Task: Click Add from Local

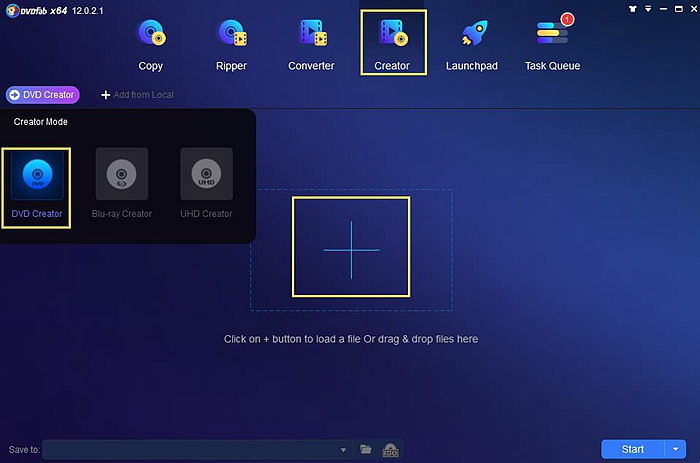Action: (x=137, y=95)
